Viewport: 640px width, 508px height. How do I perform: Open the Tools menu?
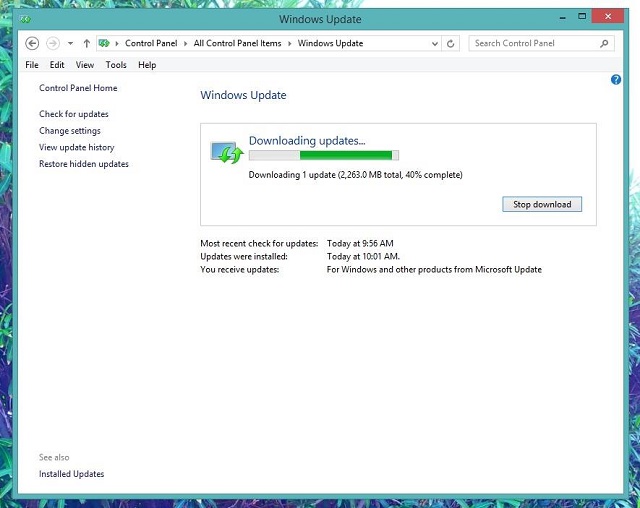116,65
